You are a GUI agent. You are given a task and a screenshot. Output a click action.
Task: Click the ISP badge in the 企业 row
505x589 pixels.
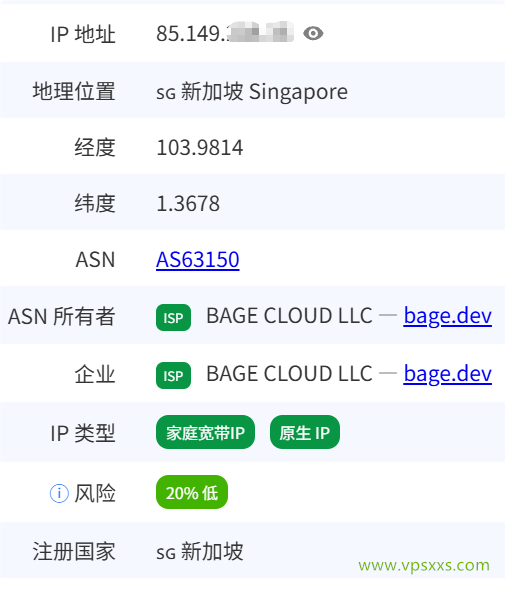click(x=173, y=375)
